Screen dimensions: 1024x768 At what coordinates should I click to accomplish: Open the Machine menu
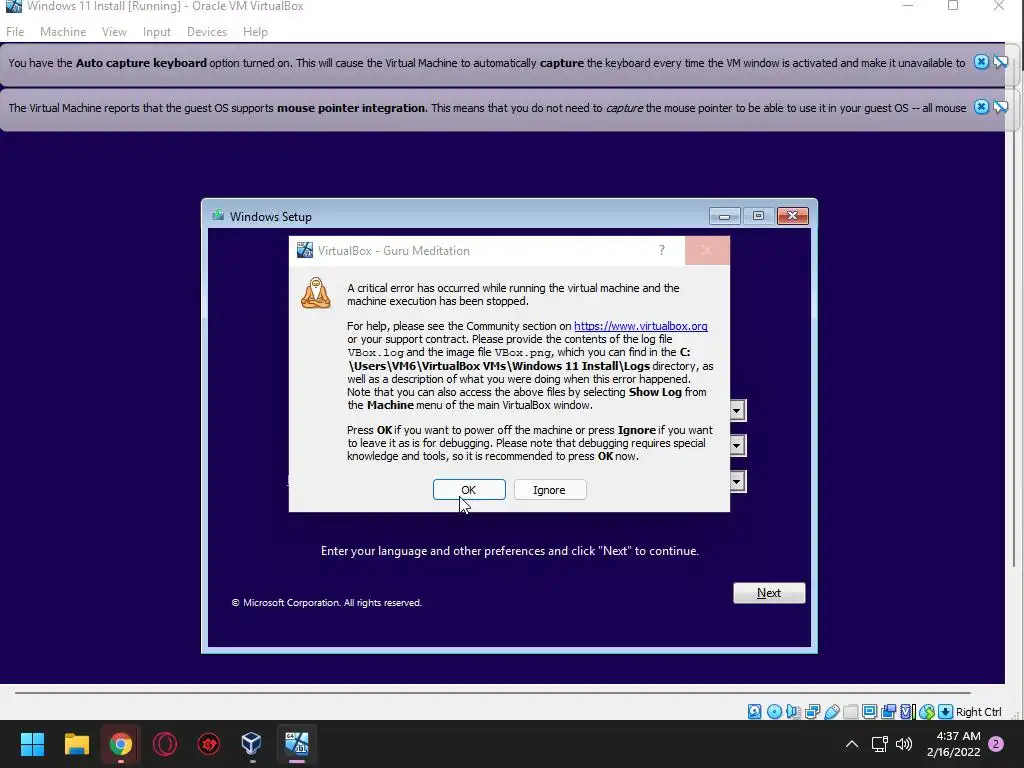[x=63, y=31]
